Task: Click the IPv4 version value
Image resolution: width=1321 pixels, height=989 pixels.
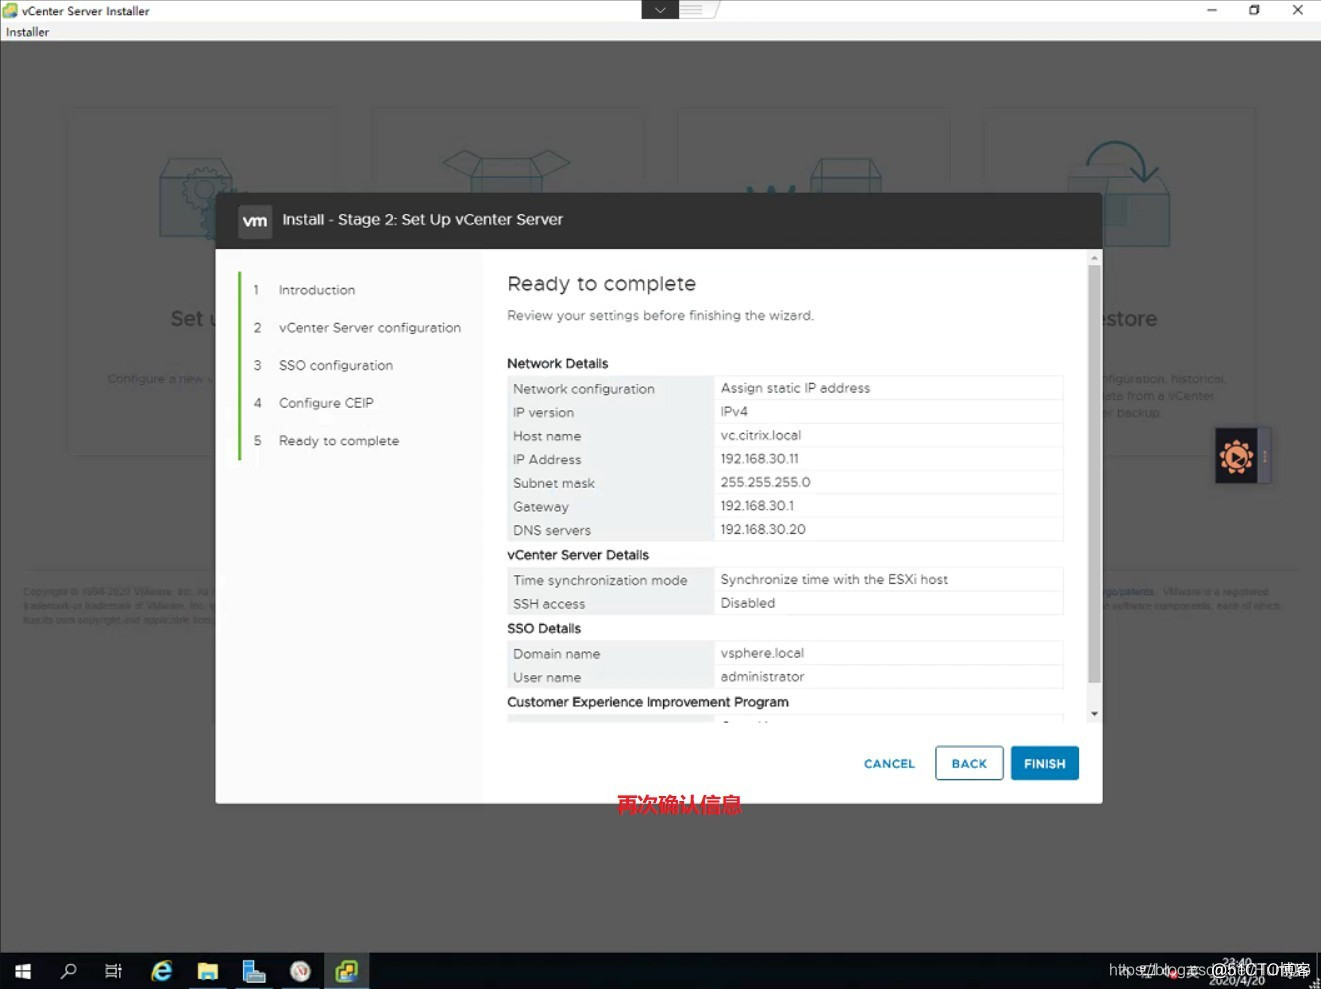Action: click(734, 411)
